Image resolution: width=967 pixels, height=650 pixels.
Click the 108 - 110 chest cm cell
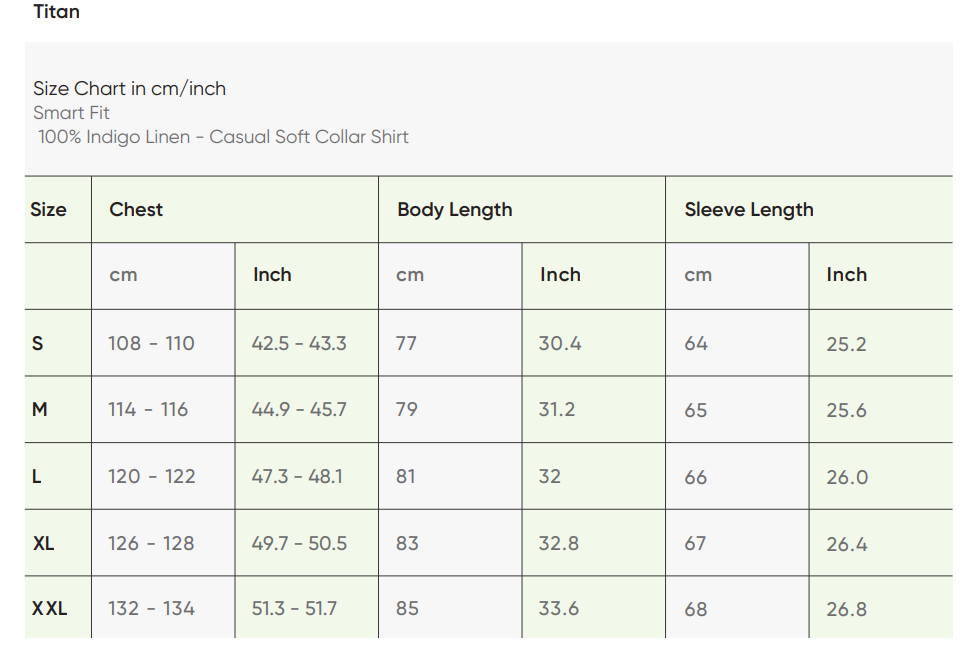tap(151, 343)
